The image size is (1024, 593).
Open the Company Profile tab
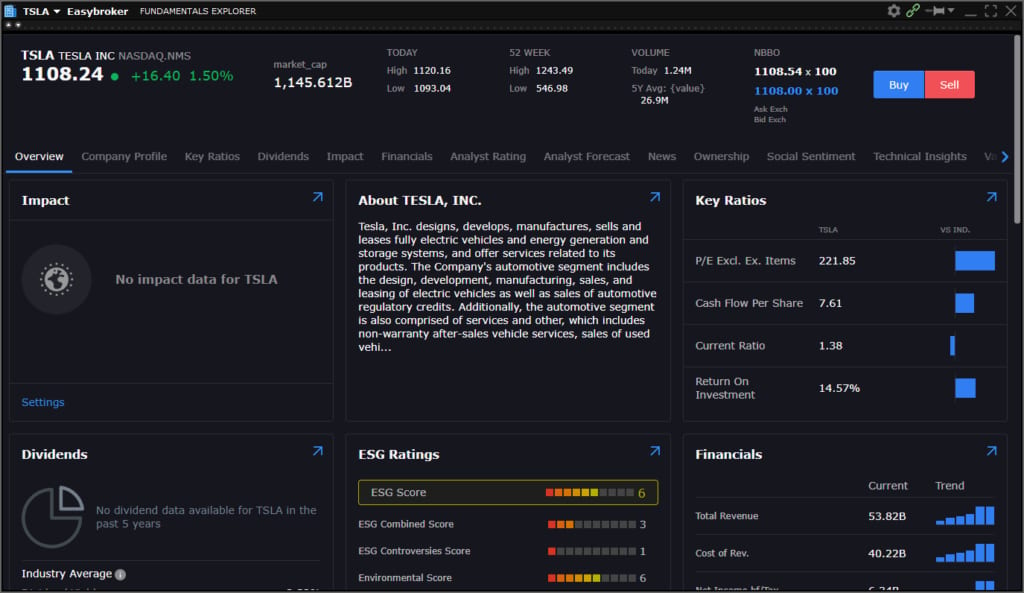124,157
